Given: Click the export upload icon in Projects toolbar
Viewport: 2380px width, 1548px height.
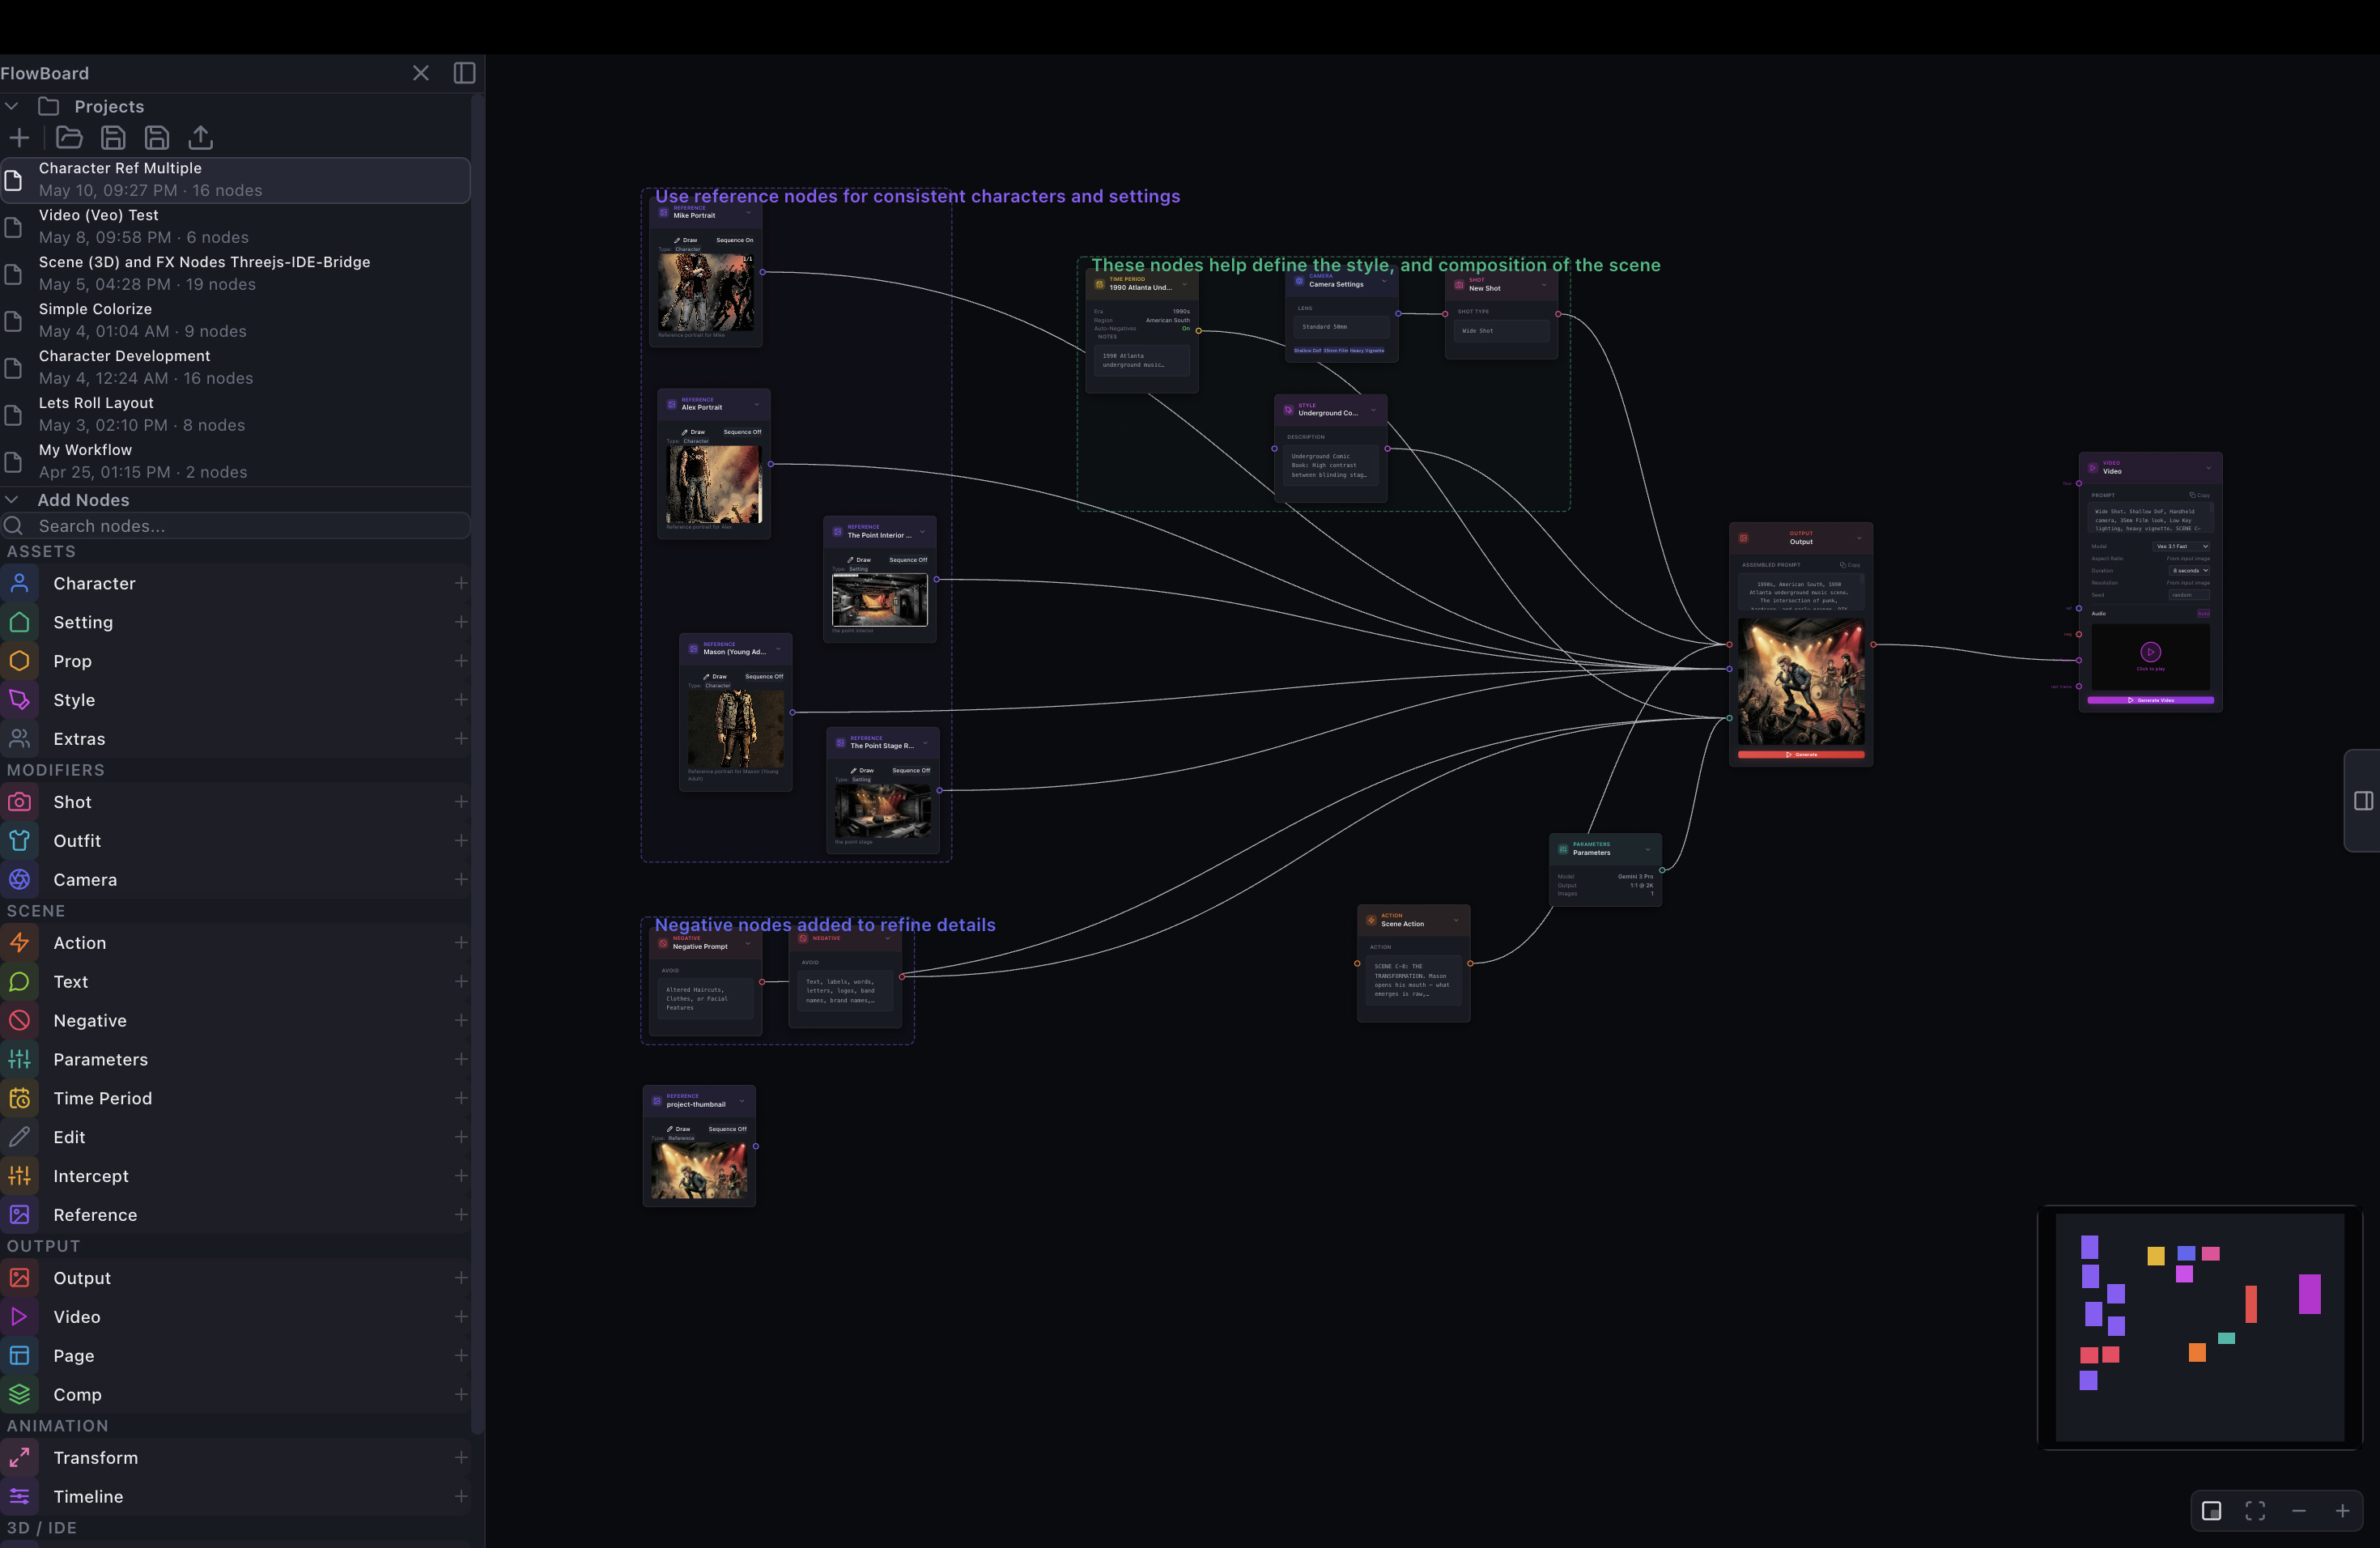Looking at the screenshot, I should 201,138.
